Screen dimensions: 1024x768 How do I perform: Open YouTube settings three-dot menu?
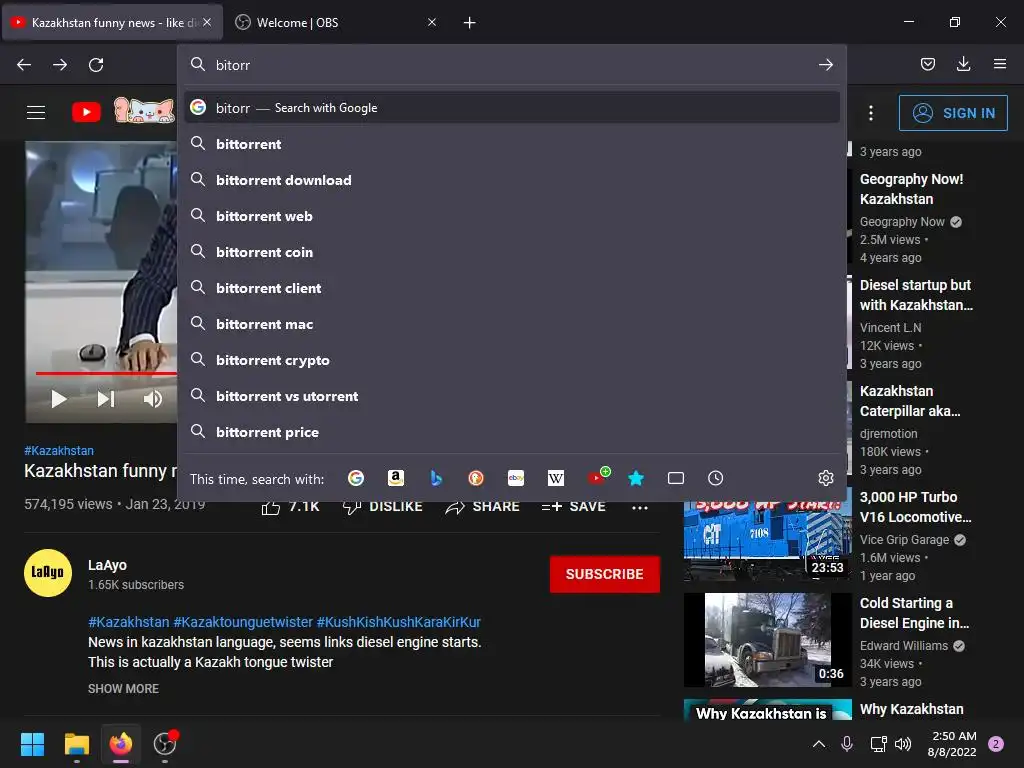pyautogui.click(x=871, y=113)
